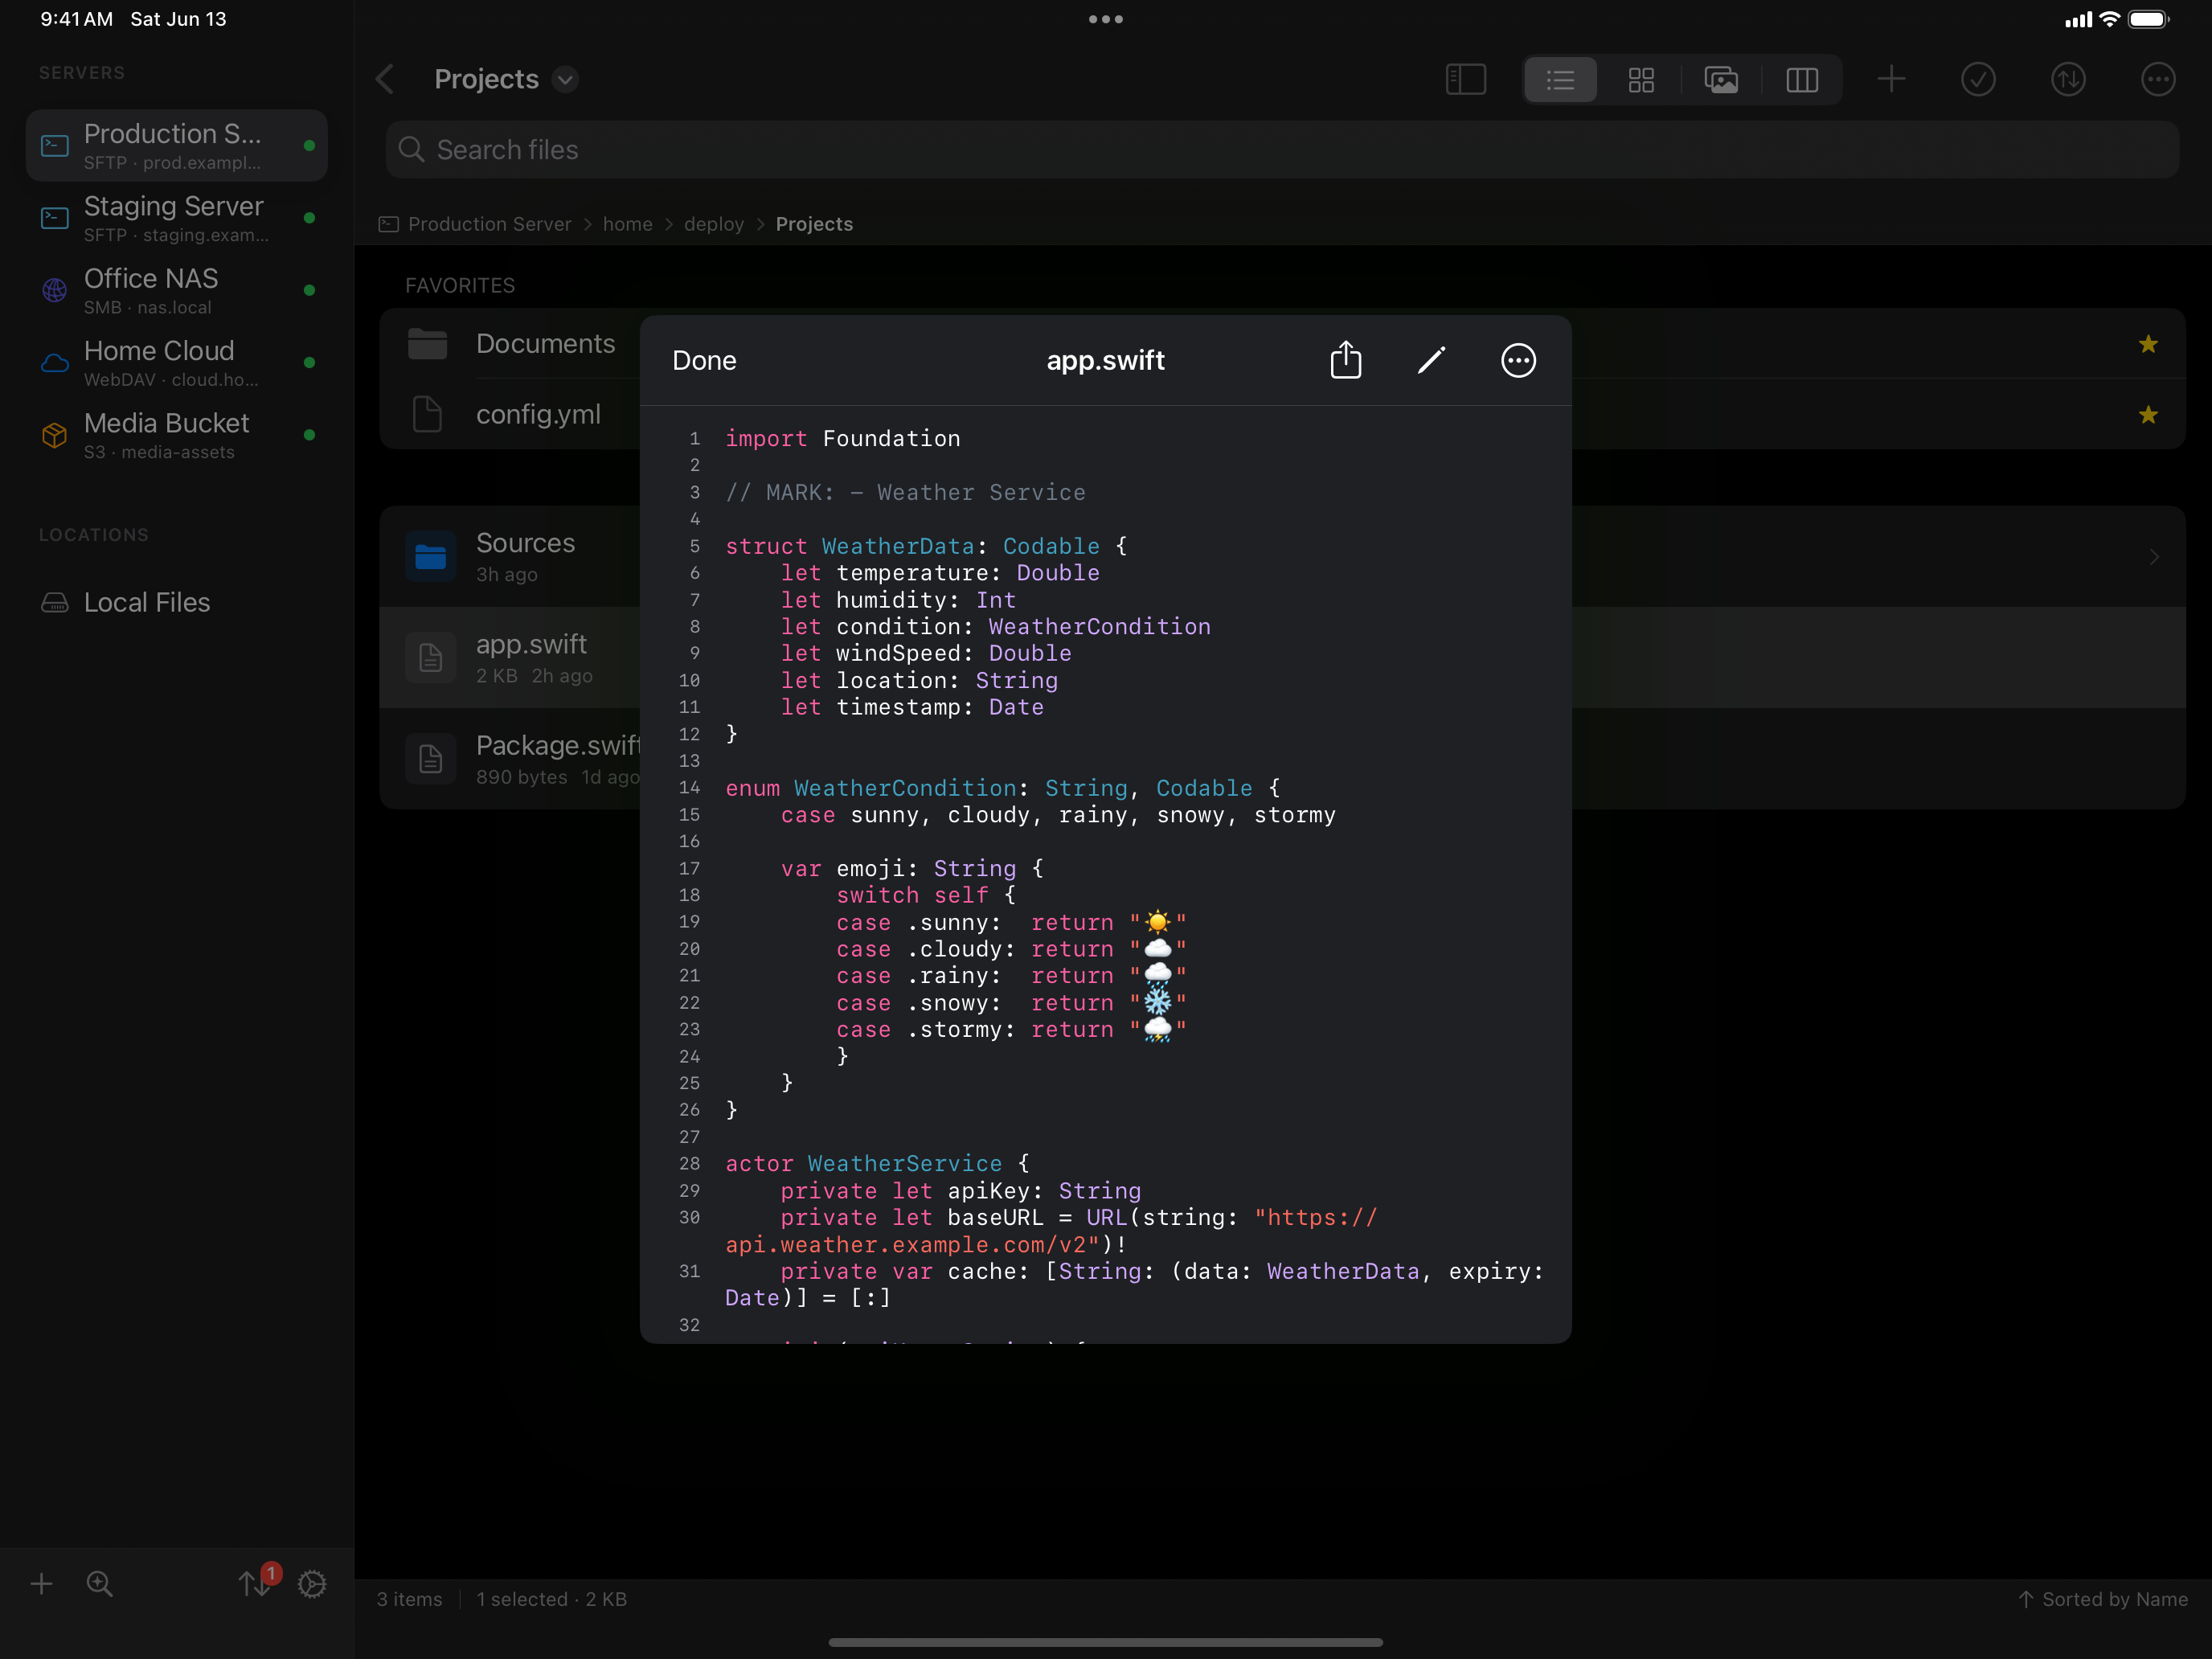Tap the three dots multitasking control
This screenshot has height=1659, width=2212.
1106,19
